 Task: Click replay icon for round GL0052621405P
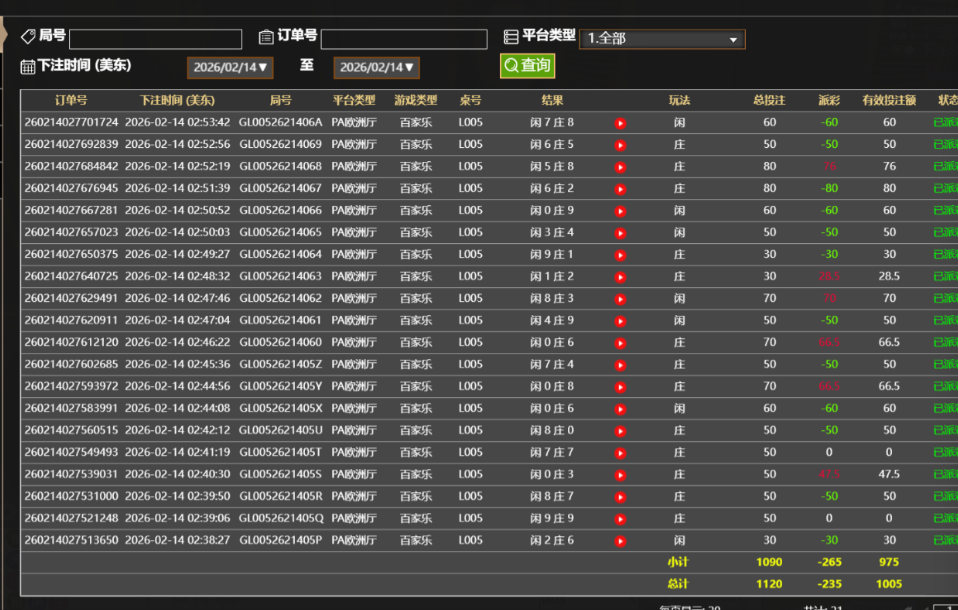coord(620,541)
